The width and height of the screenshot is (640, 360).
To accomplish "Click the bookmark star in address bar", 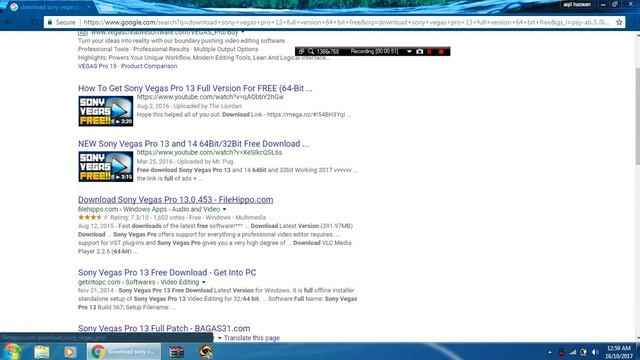I will pyautogui.click(x=619, y=22).
